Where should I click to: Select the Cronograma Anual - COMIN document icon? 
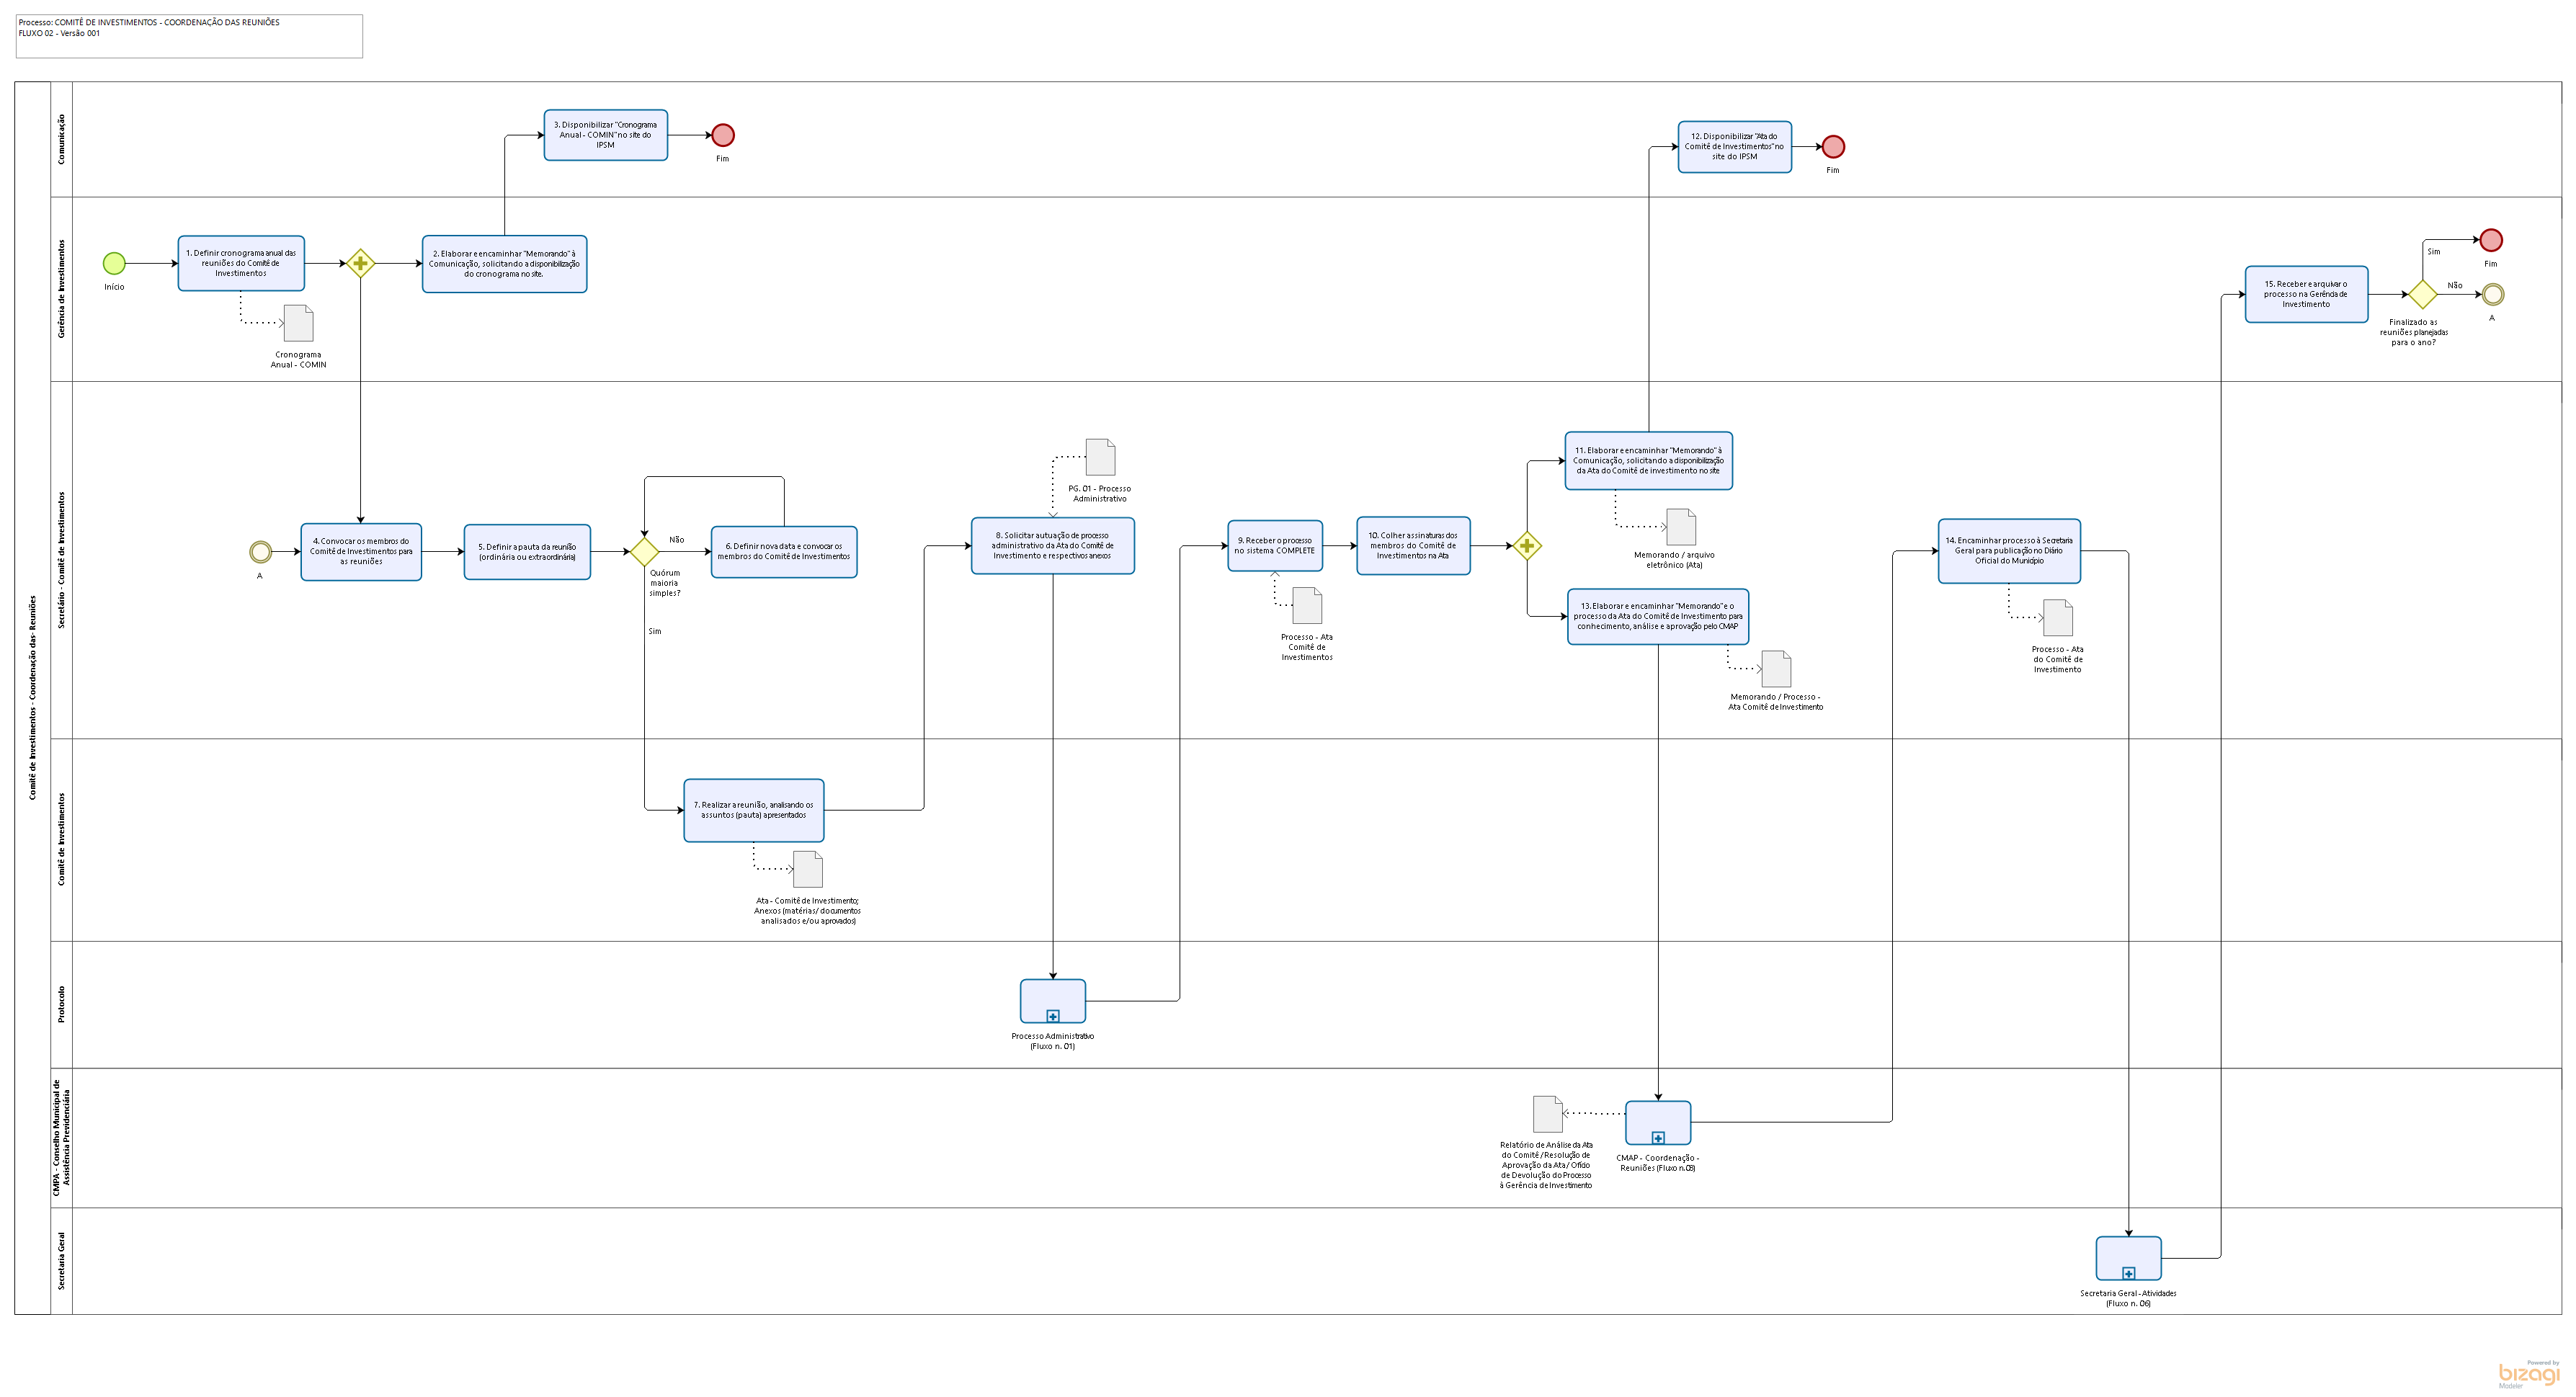(298, 323)
